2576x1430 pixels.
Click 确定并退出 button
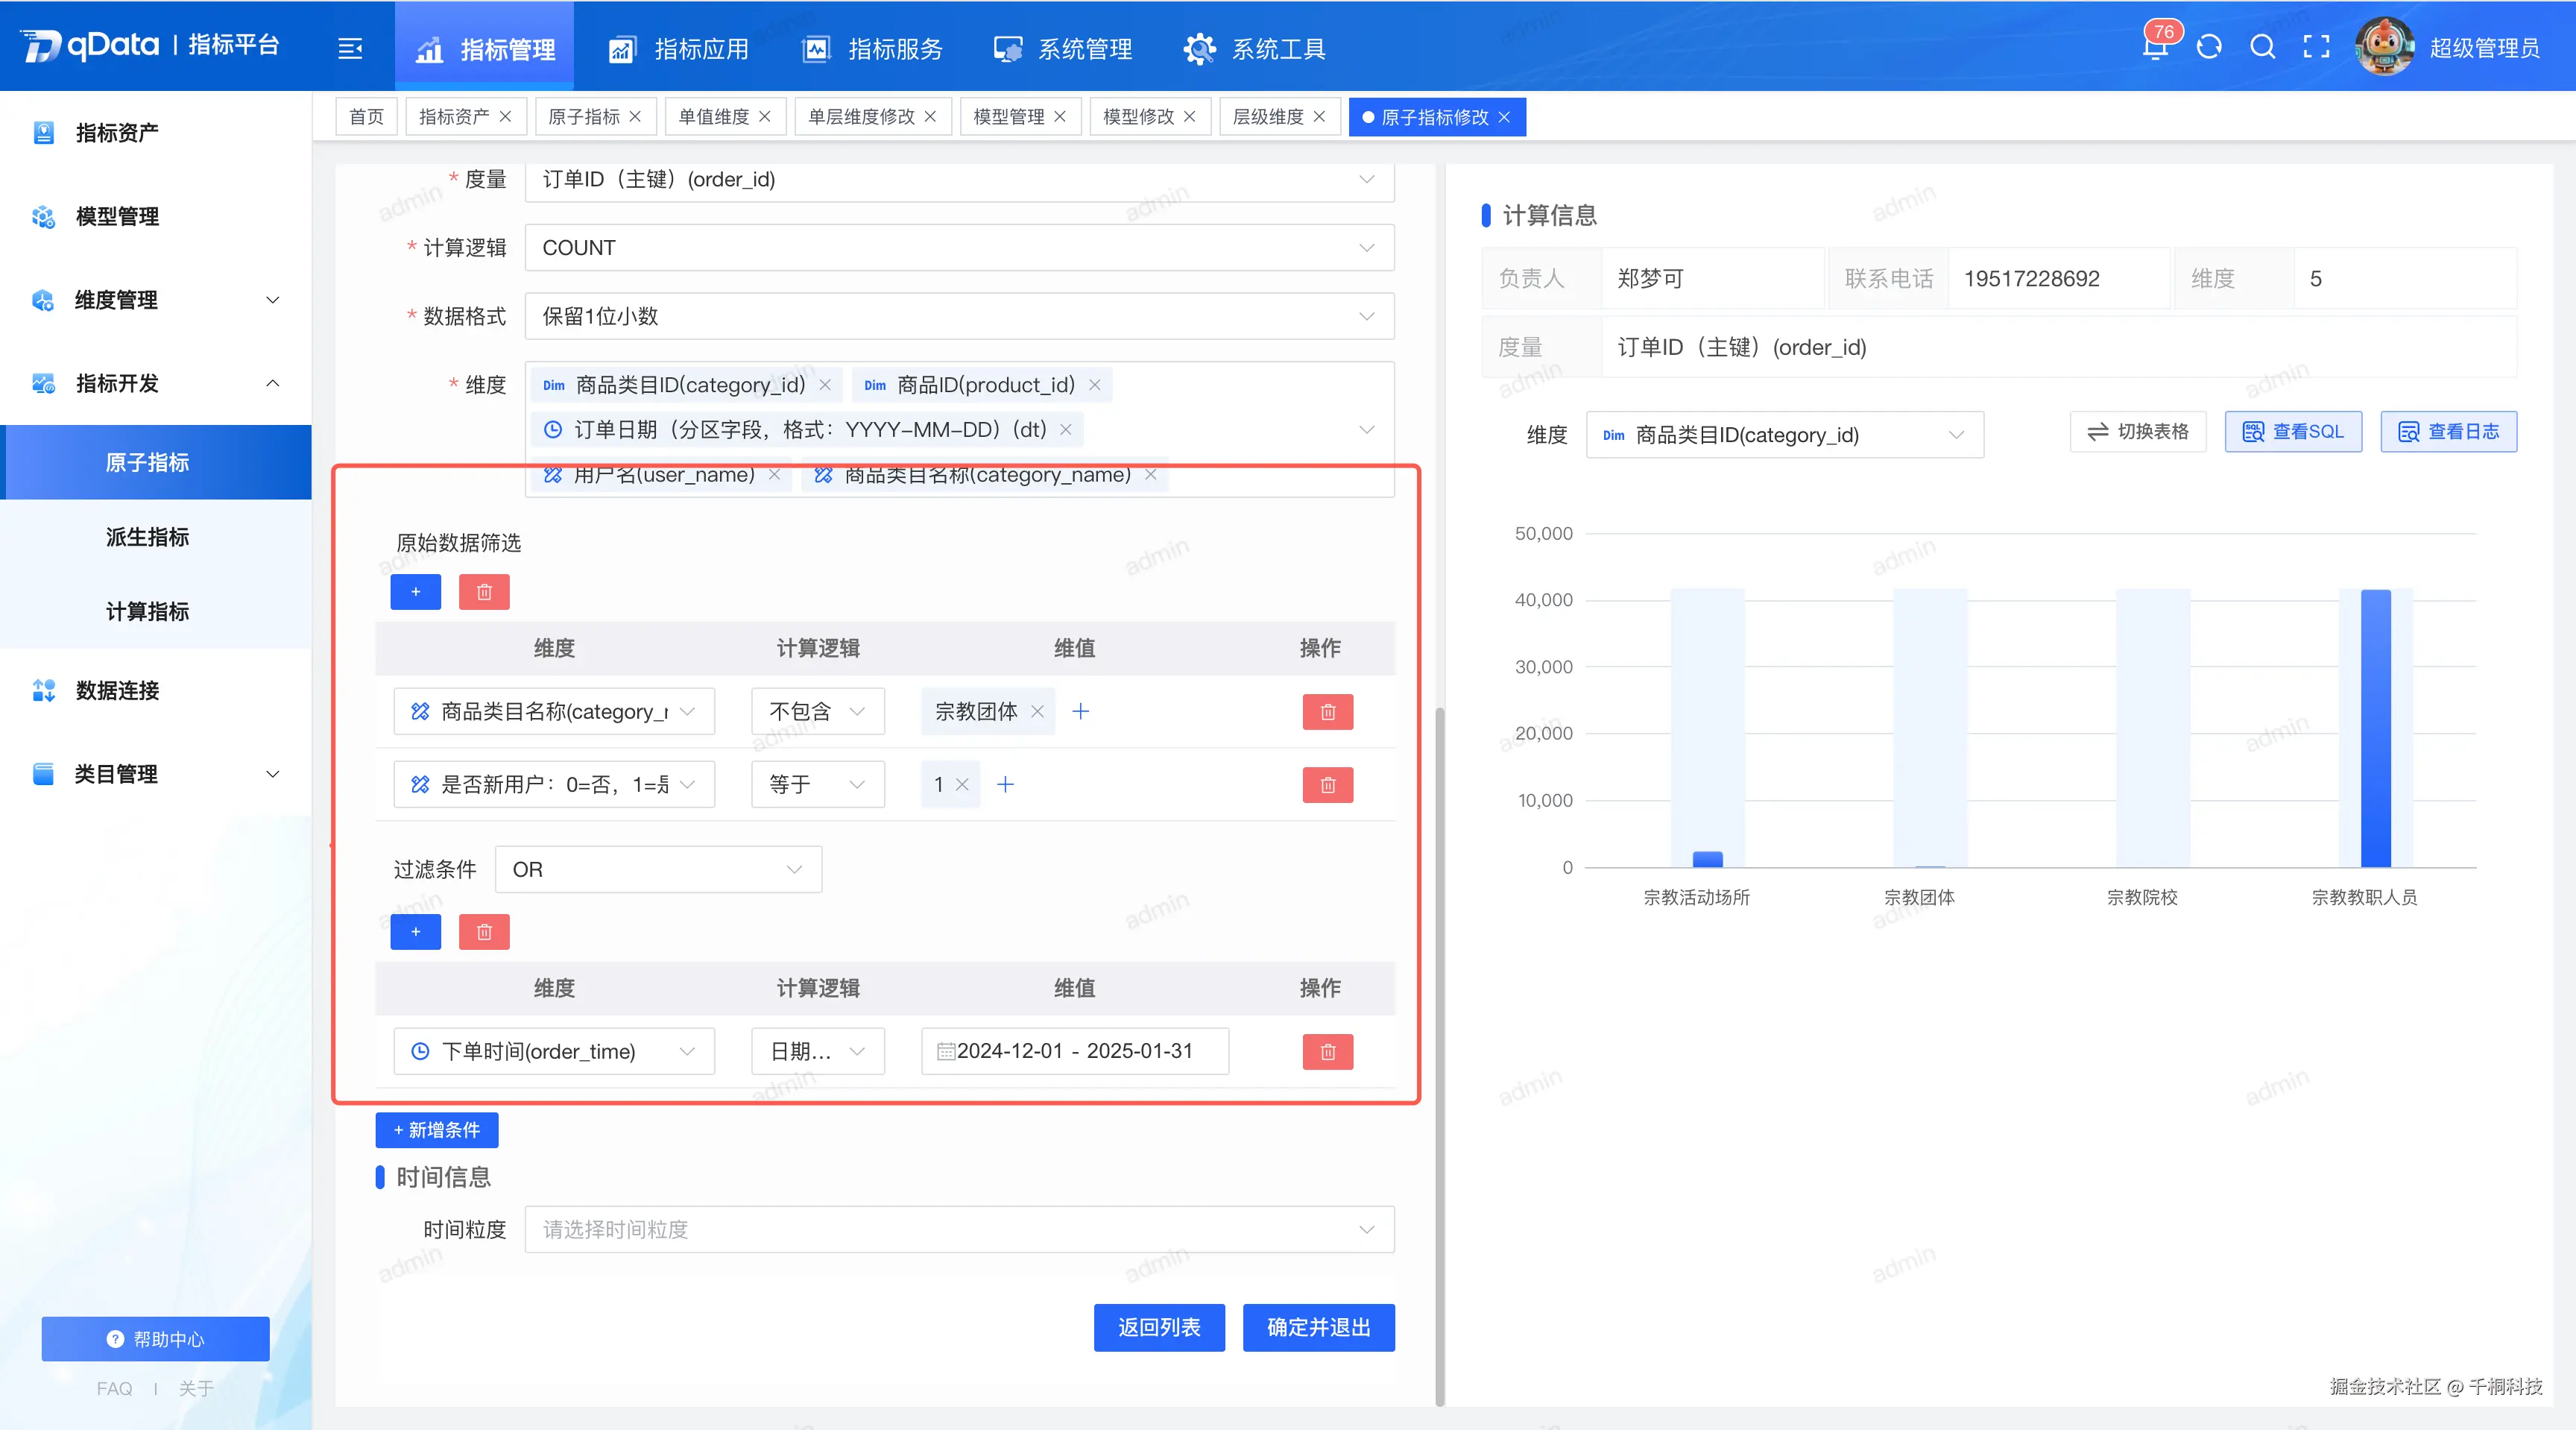1318,1327
